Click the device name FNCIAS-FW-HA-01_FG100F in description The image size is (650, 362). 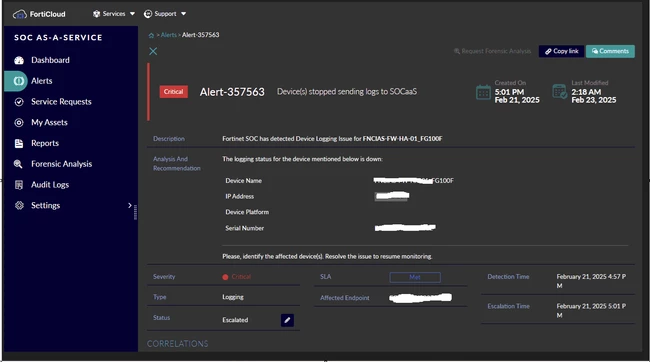point(403,138)
